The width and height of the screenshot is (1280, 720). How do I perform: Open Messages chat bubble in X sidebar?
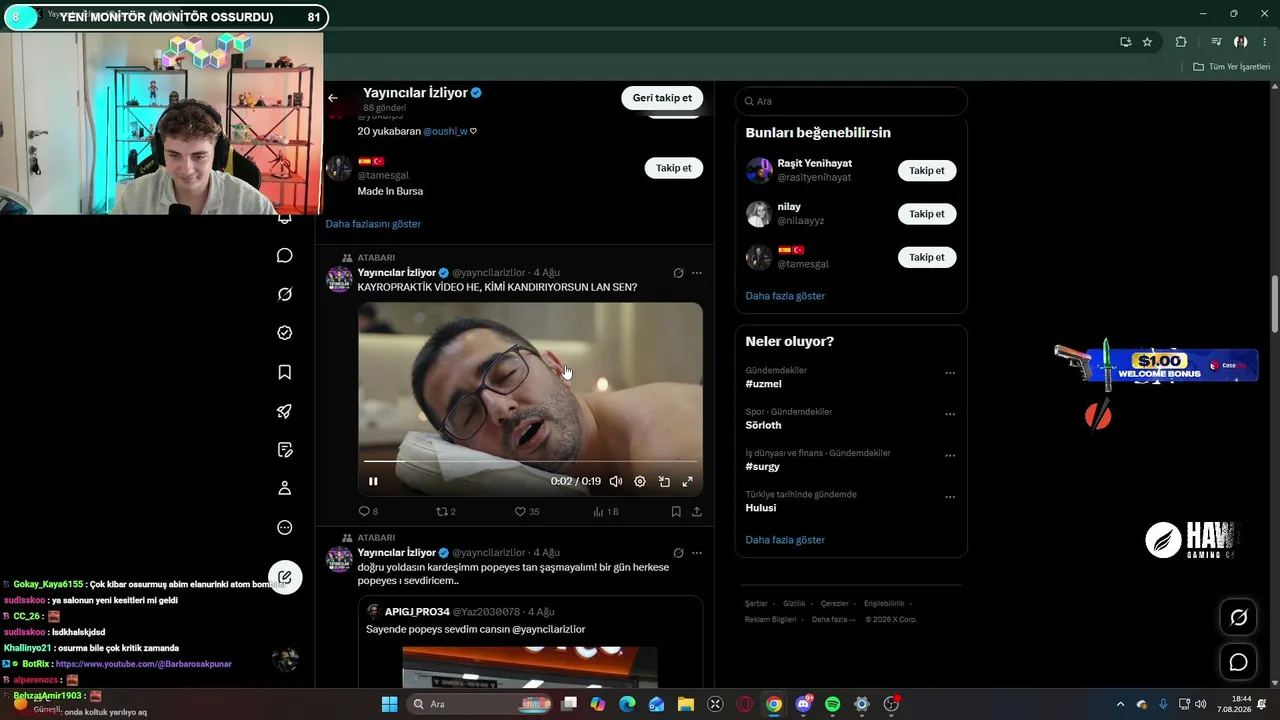[285, 255]
